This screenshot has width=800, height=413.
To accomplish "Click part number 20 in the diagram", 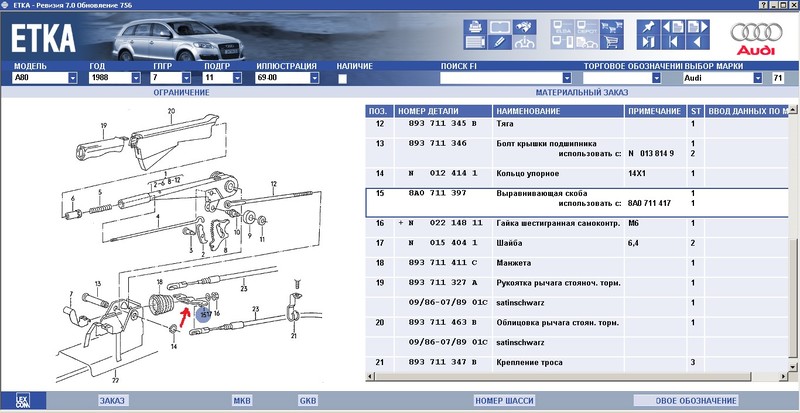I will coord(171,111).
